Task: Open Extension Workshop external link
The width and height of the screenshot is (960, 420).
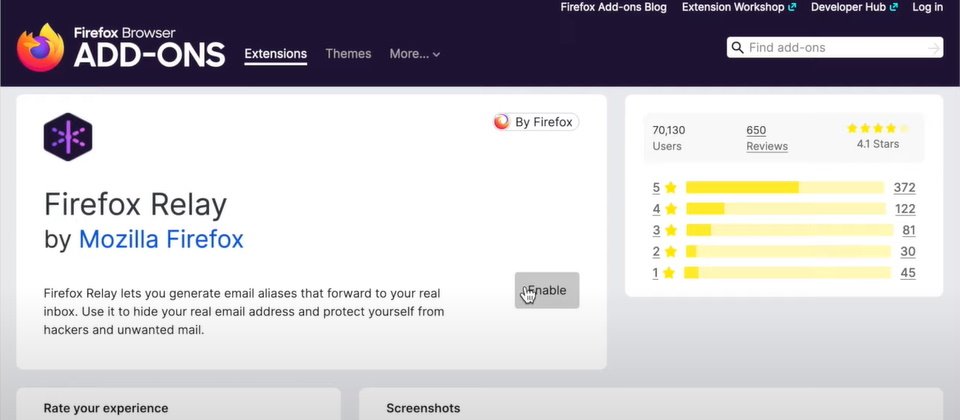Action: [739, 7]
